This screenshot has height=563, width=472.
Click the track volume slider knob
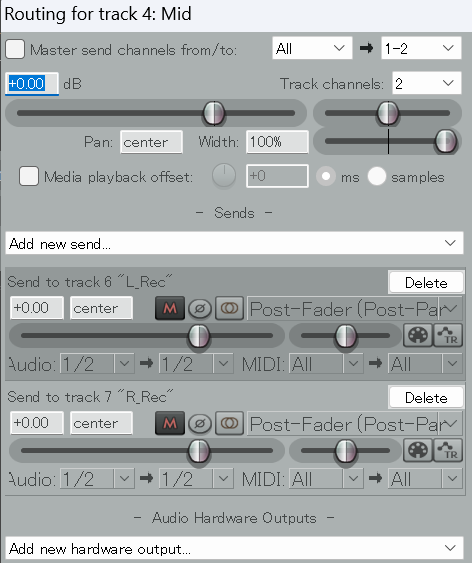click(214, 113)
